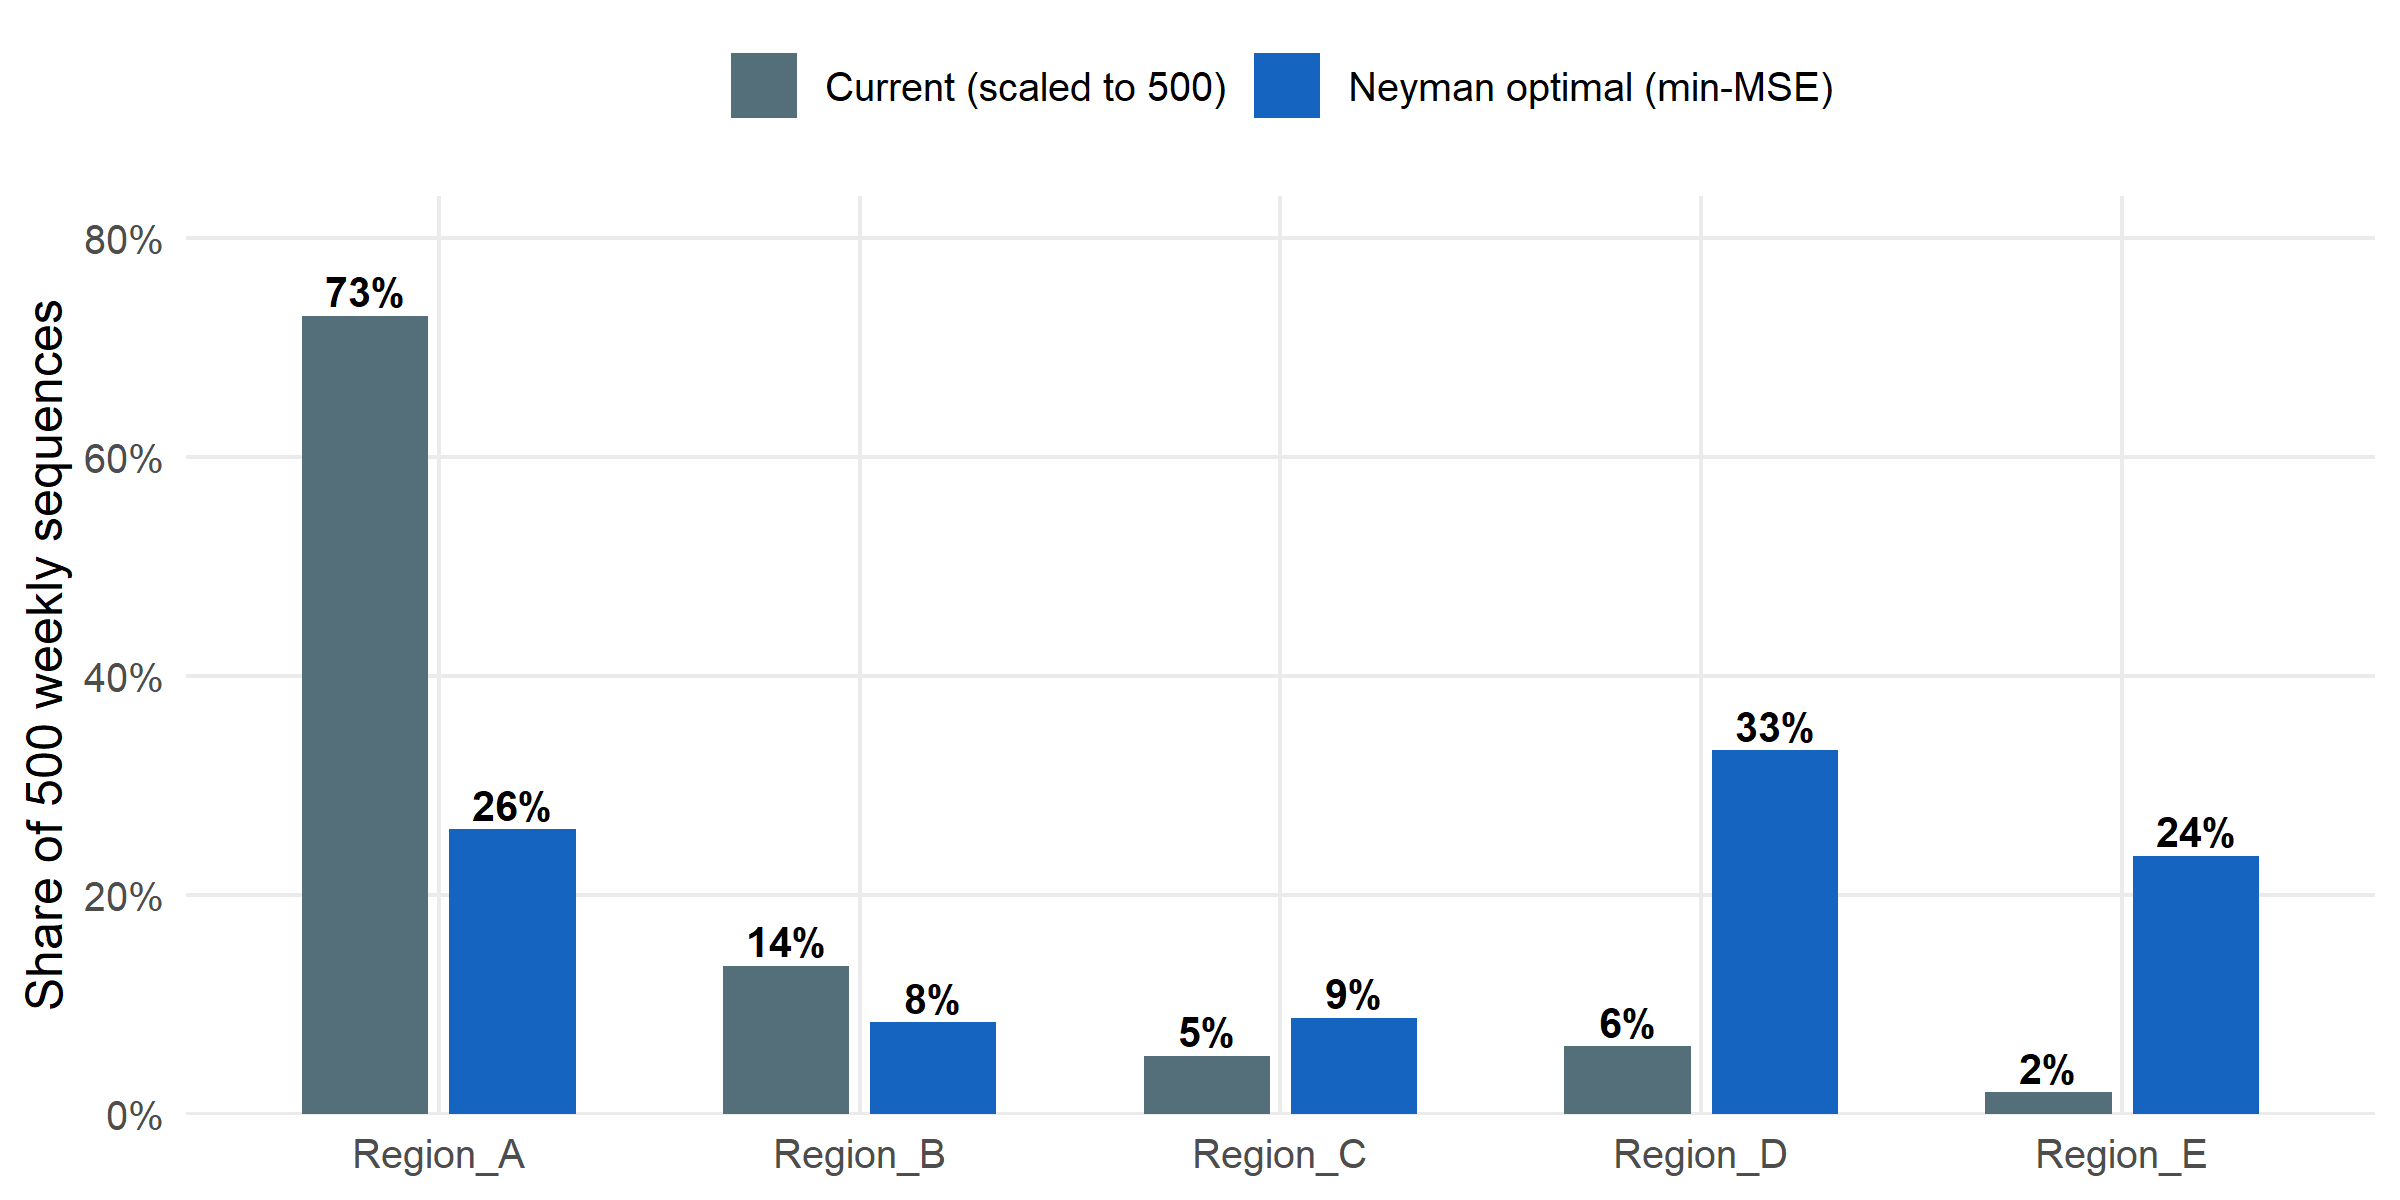Viewport: 2400px width, 1200px height.
Task: Click the 33% label above Region_D
Action: coord(1774,728)
